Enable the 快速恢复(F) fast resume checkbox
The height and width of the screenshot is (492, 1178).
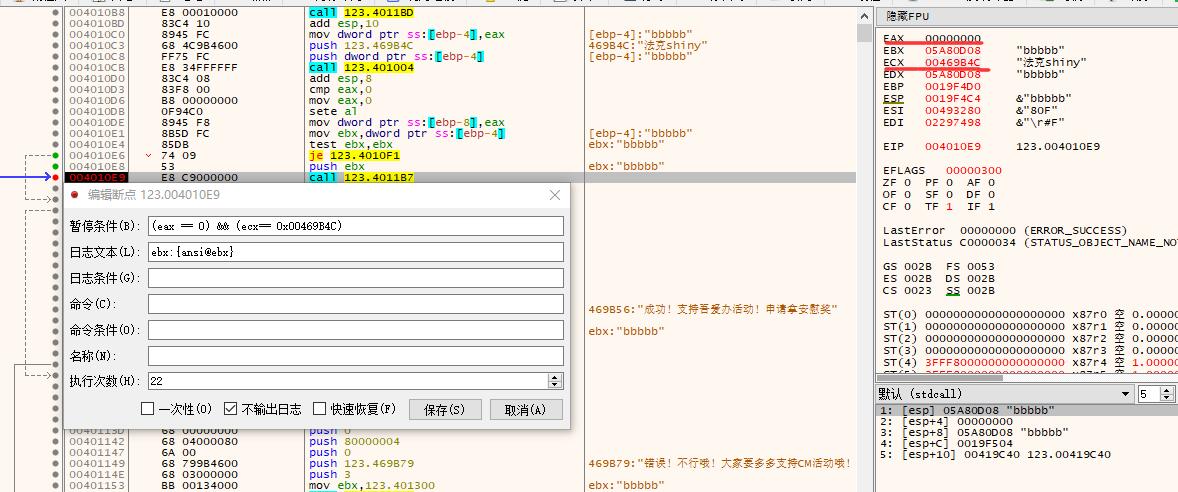click(320, 409)
